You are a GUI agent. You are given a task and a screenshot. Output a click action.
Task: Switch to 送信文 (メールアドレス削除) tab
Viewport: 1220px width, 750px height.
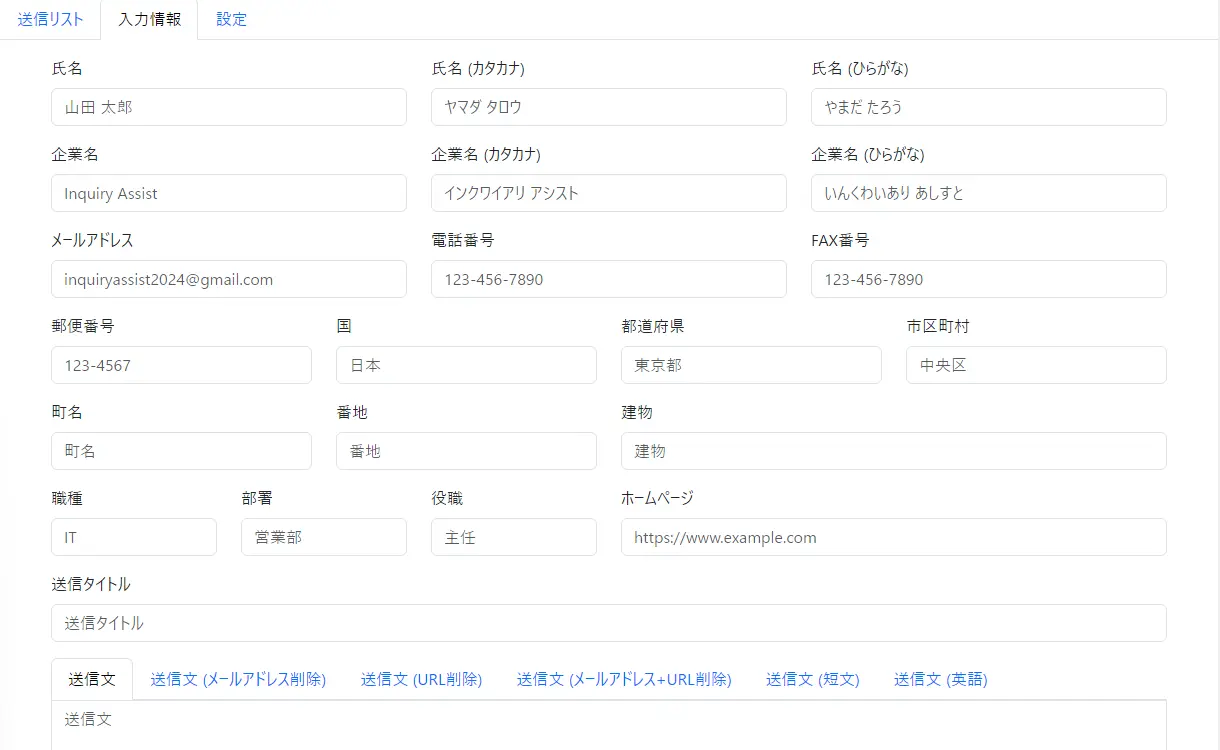pyautogui.click(x=238, y=679)
